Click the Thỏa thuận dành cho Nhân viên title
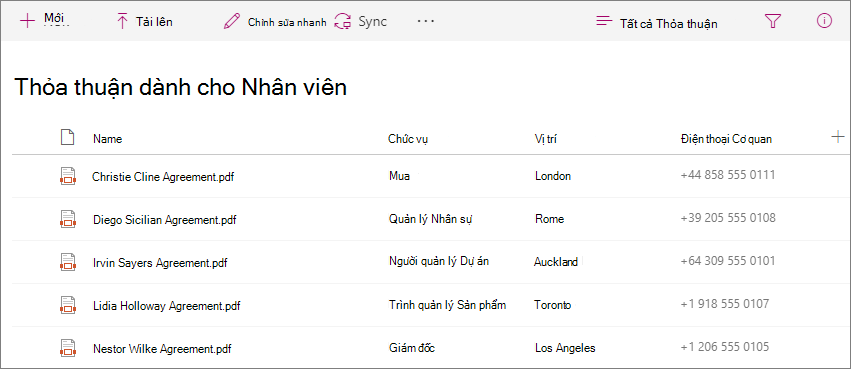Viewport: 851px width, 369px height. pos(180,87)
